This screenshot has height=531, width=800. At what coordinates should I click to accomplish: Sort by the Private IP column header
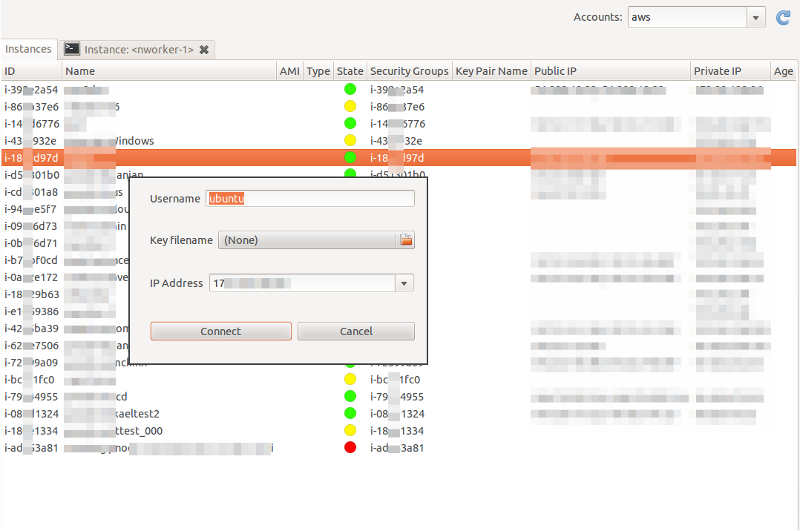click(x=730, y=71)
